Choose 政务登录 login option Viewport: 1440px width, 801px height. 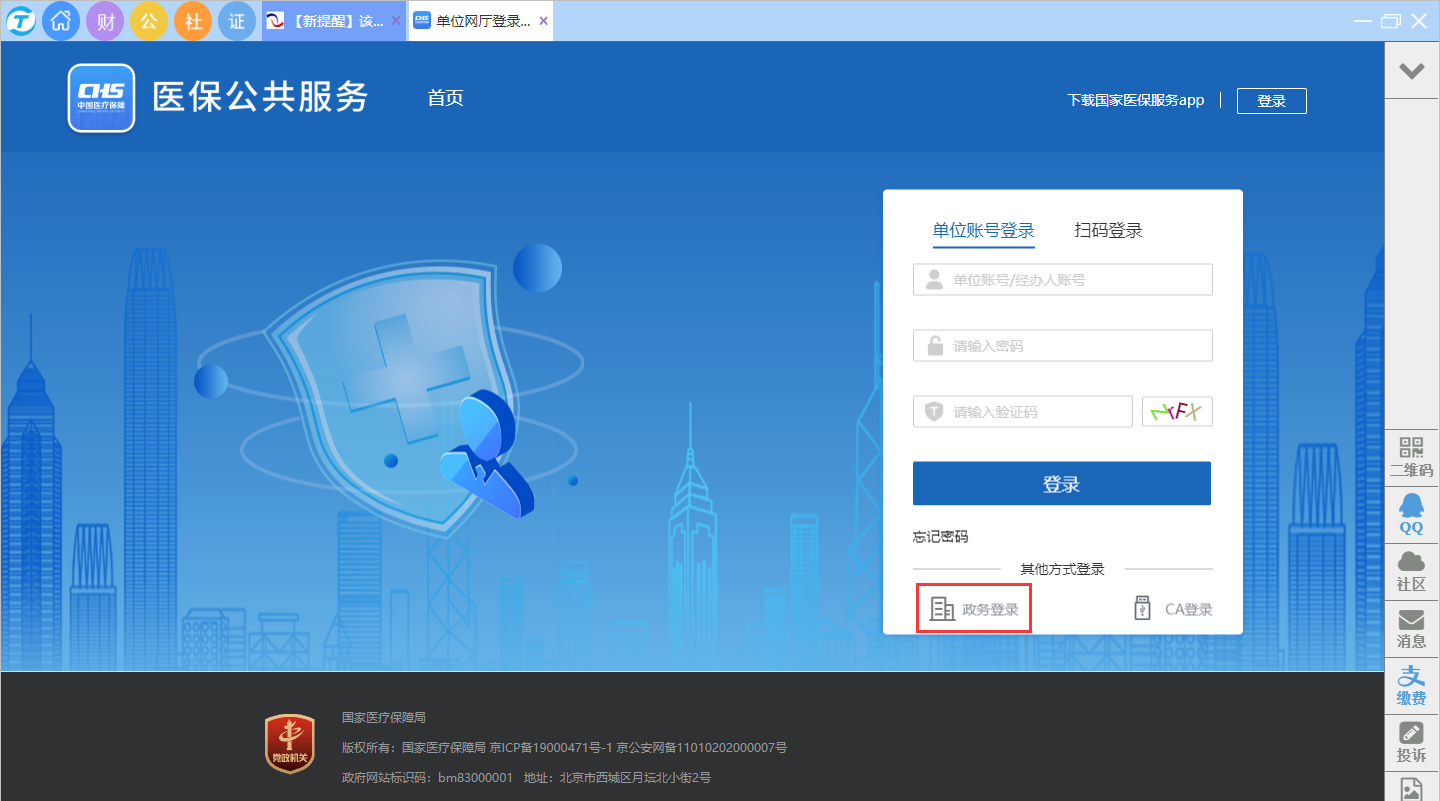coord(974,609)
